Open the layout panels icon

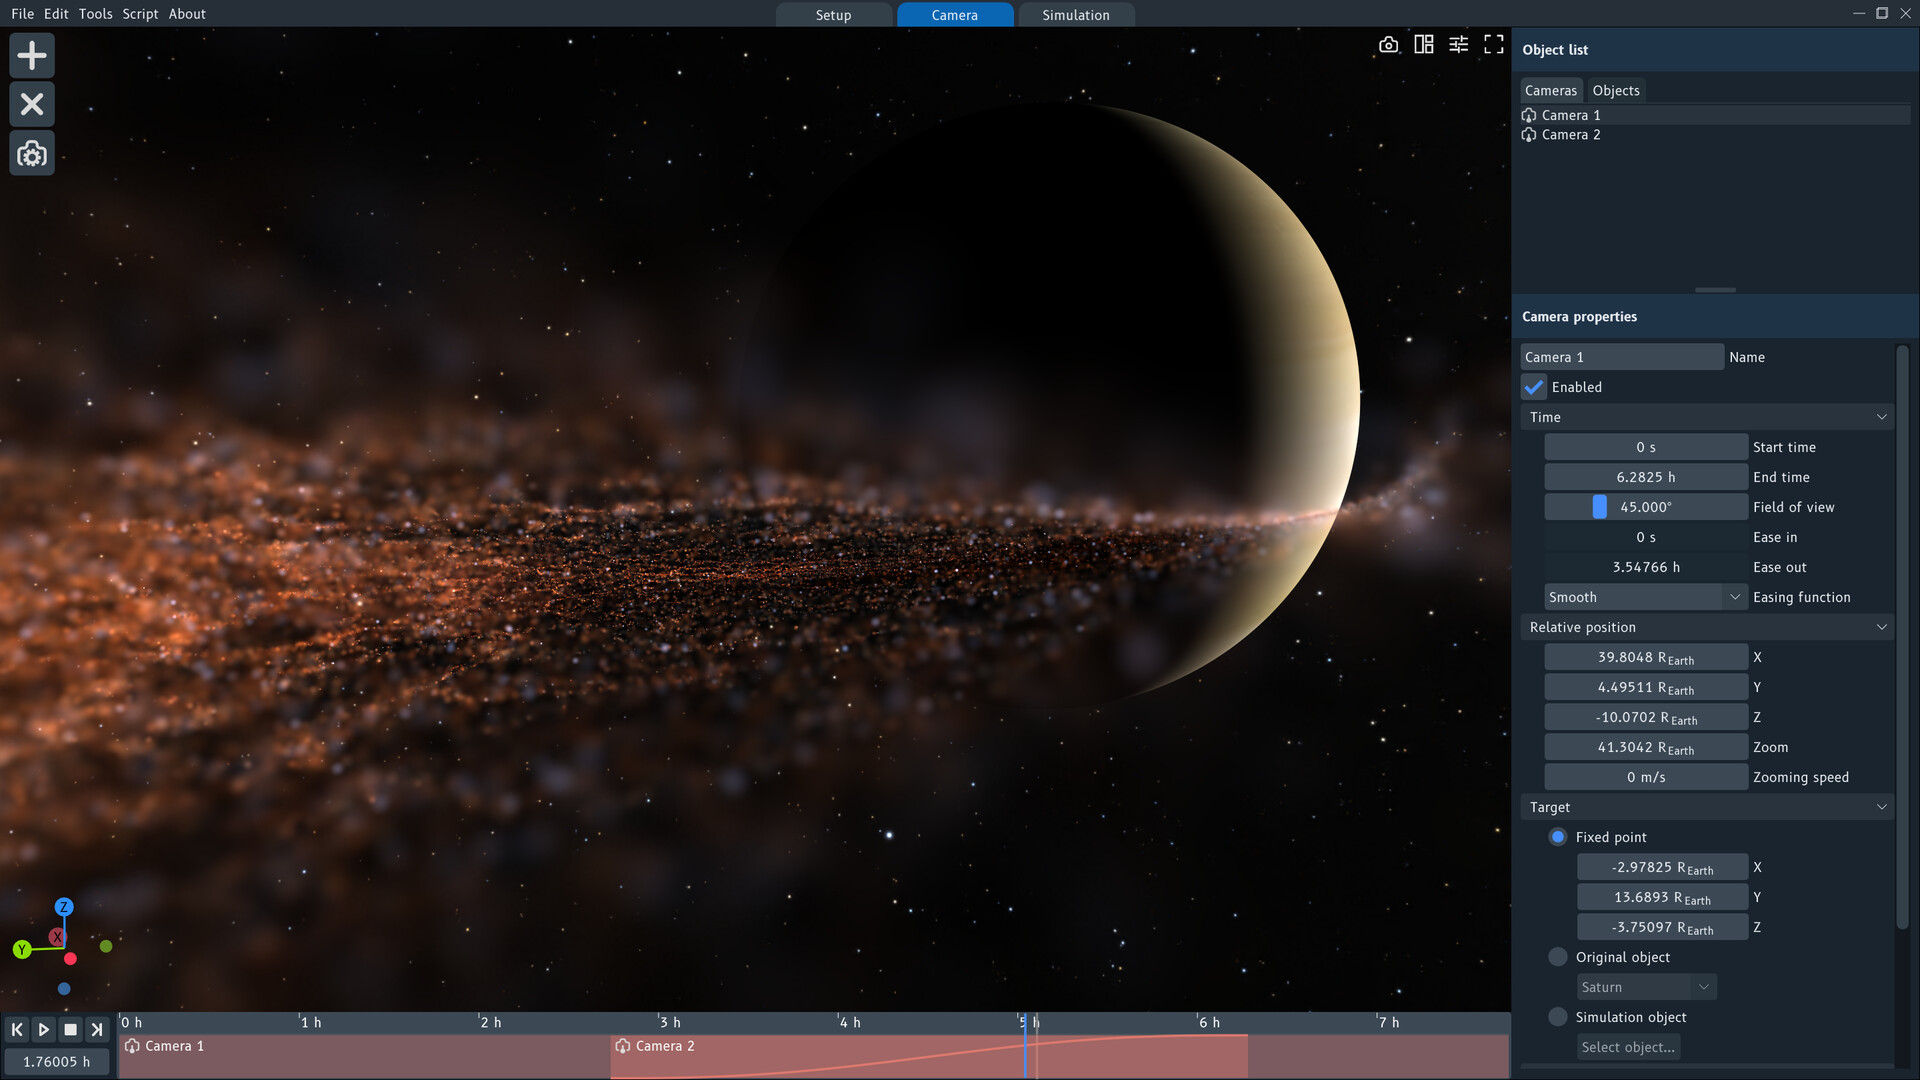[1423, 44]
